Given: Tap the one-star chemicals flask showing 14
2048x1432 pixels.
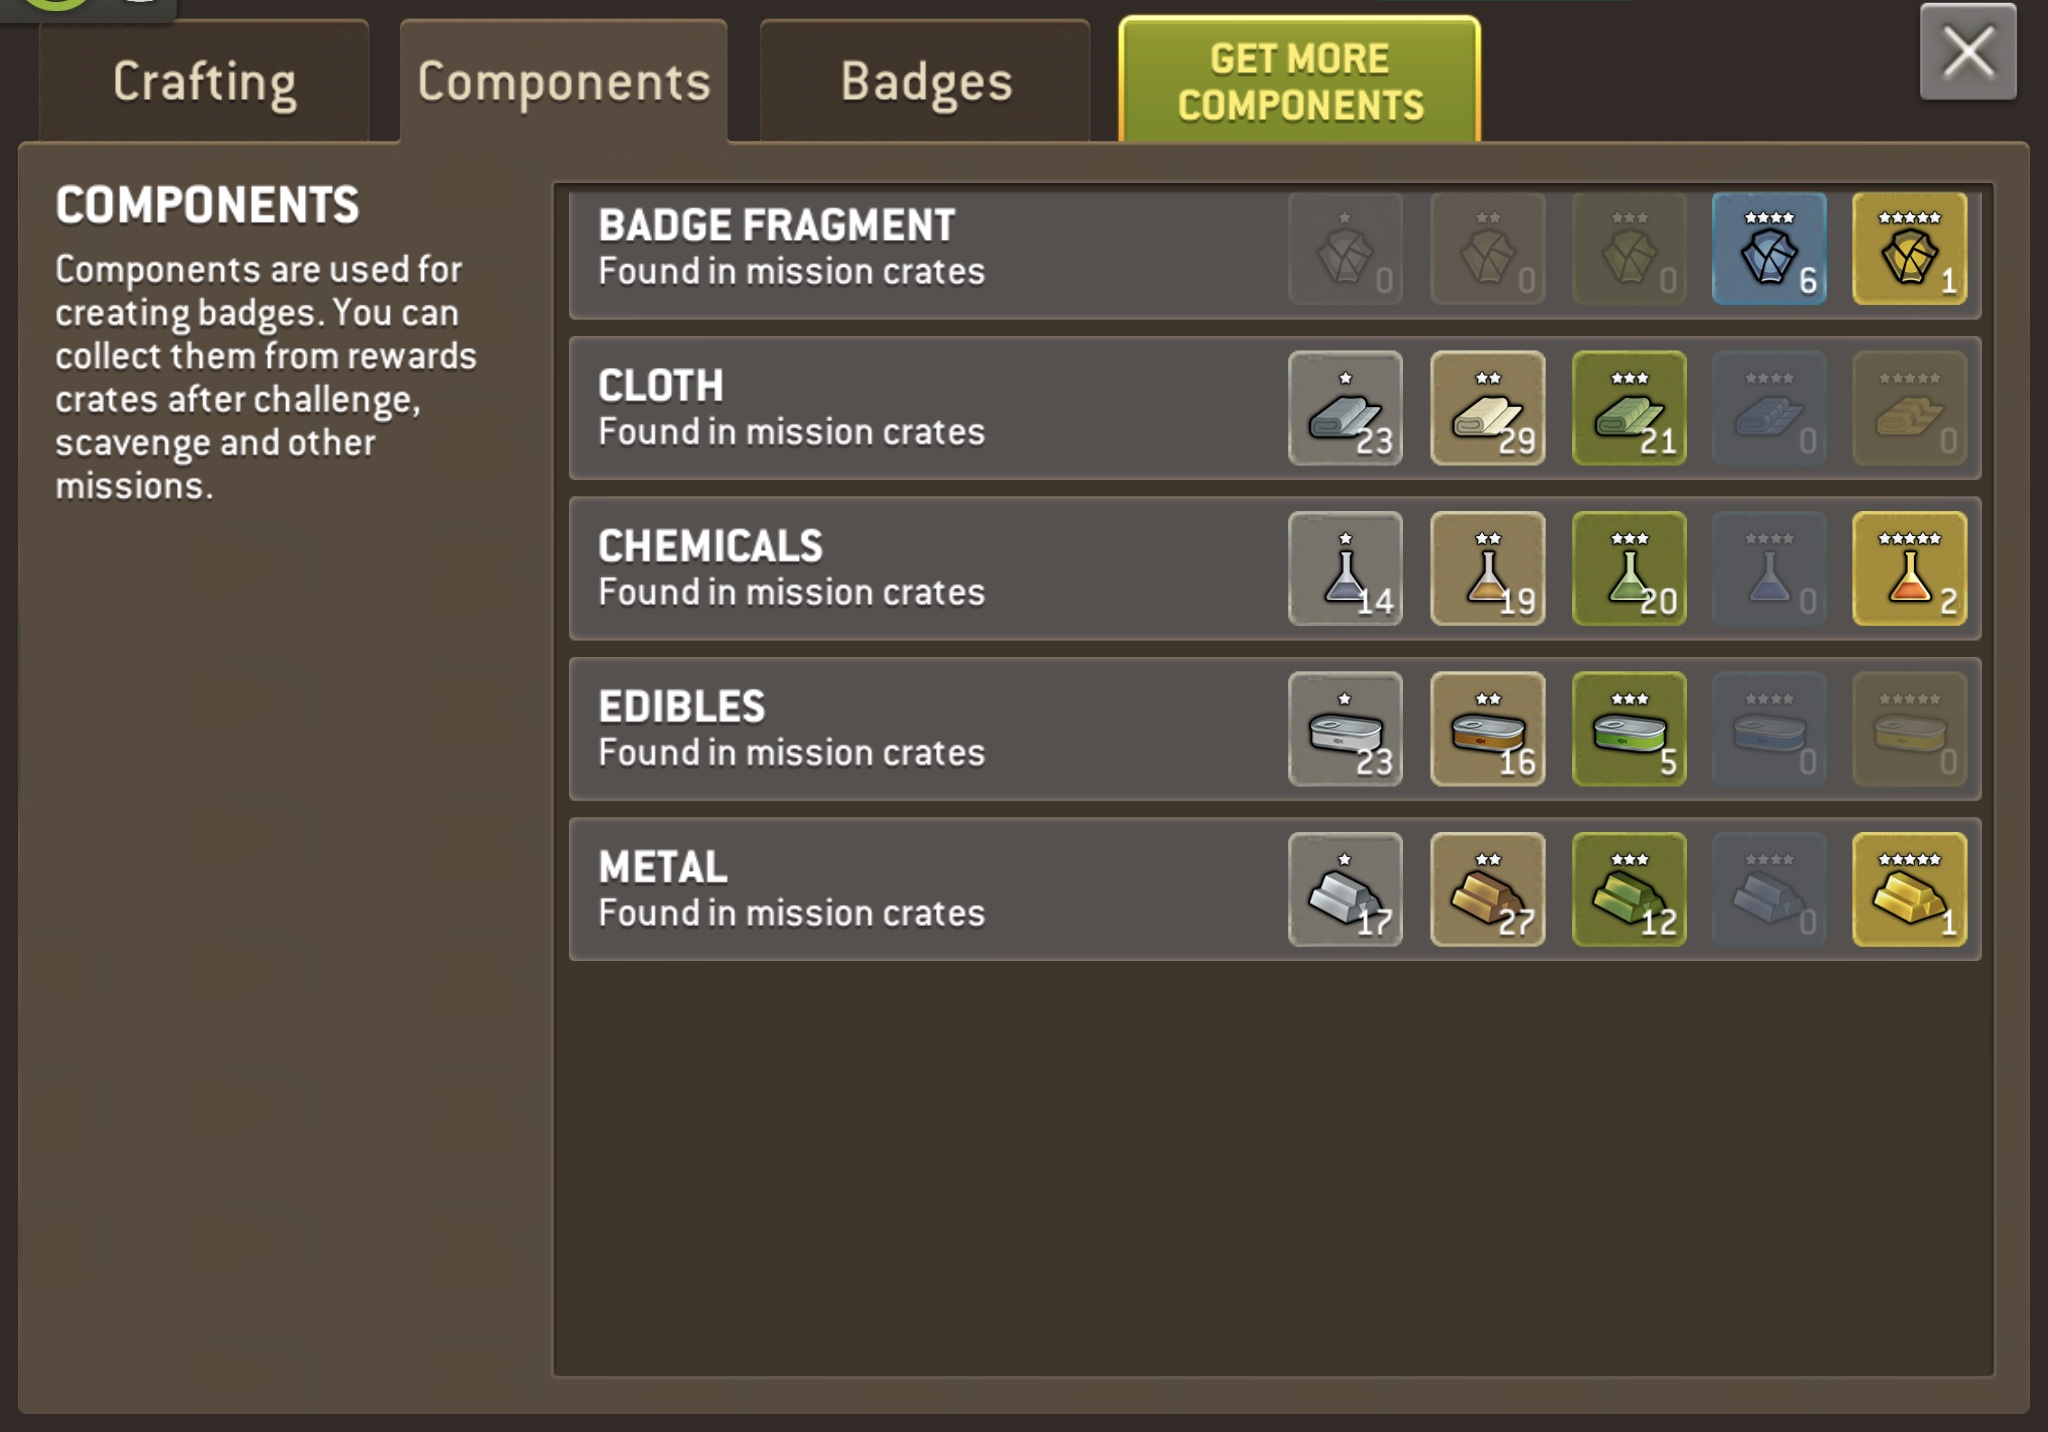Looking at the screenshot, I should (1346, 569).
